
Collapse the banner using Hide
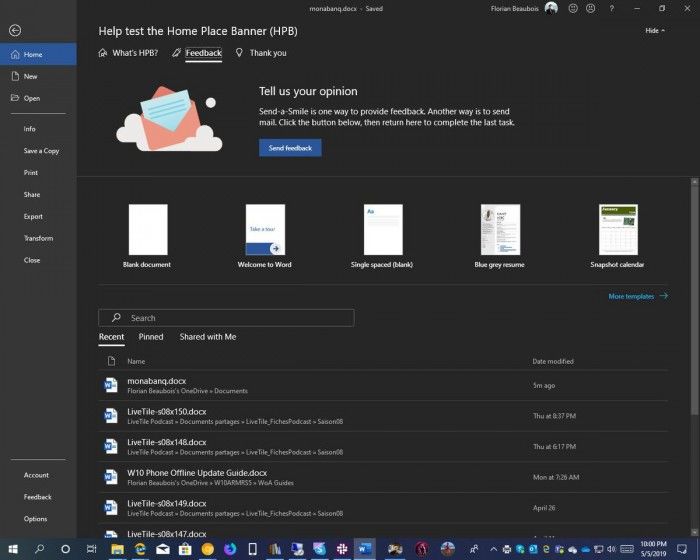(x=655, y=31)
